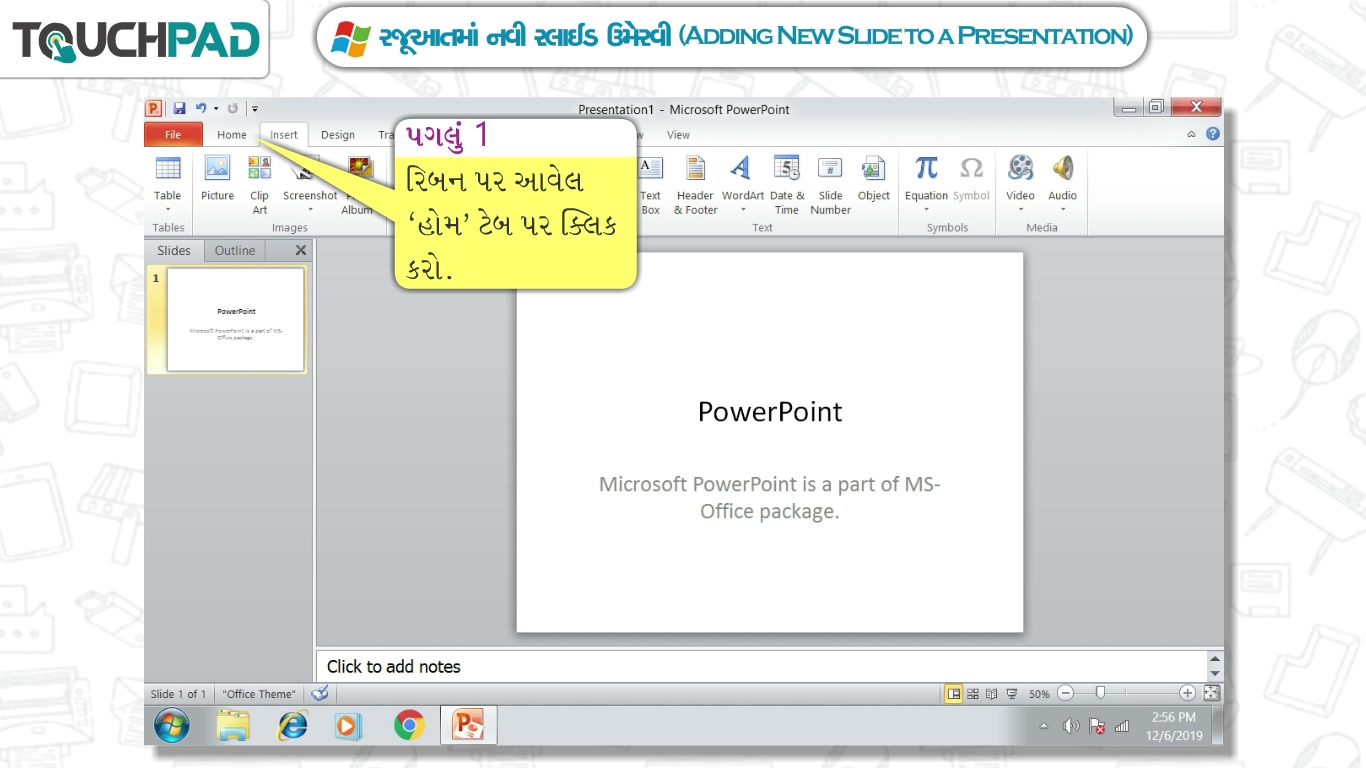The width and height of the screenshot is (1366, 768).
Task: Insert an Equation using pi icon
Action: coord(926,184)
